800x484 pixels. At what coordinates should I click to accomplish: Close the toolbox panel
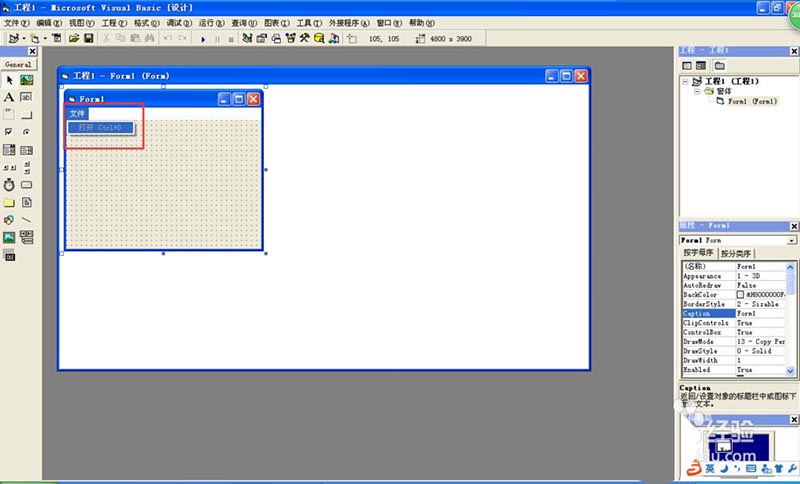coord(32,52)
